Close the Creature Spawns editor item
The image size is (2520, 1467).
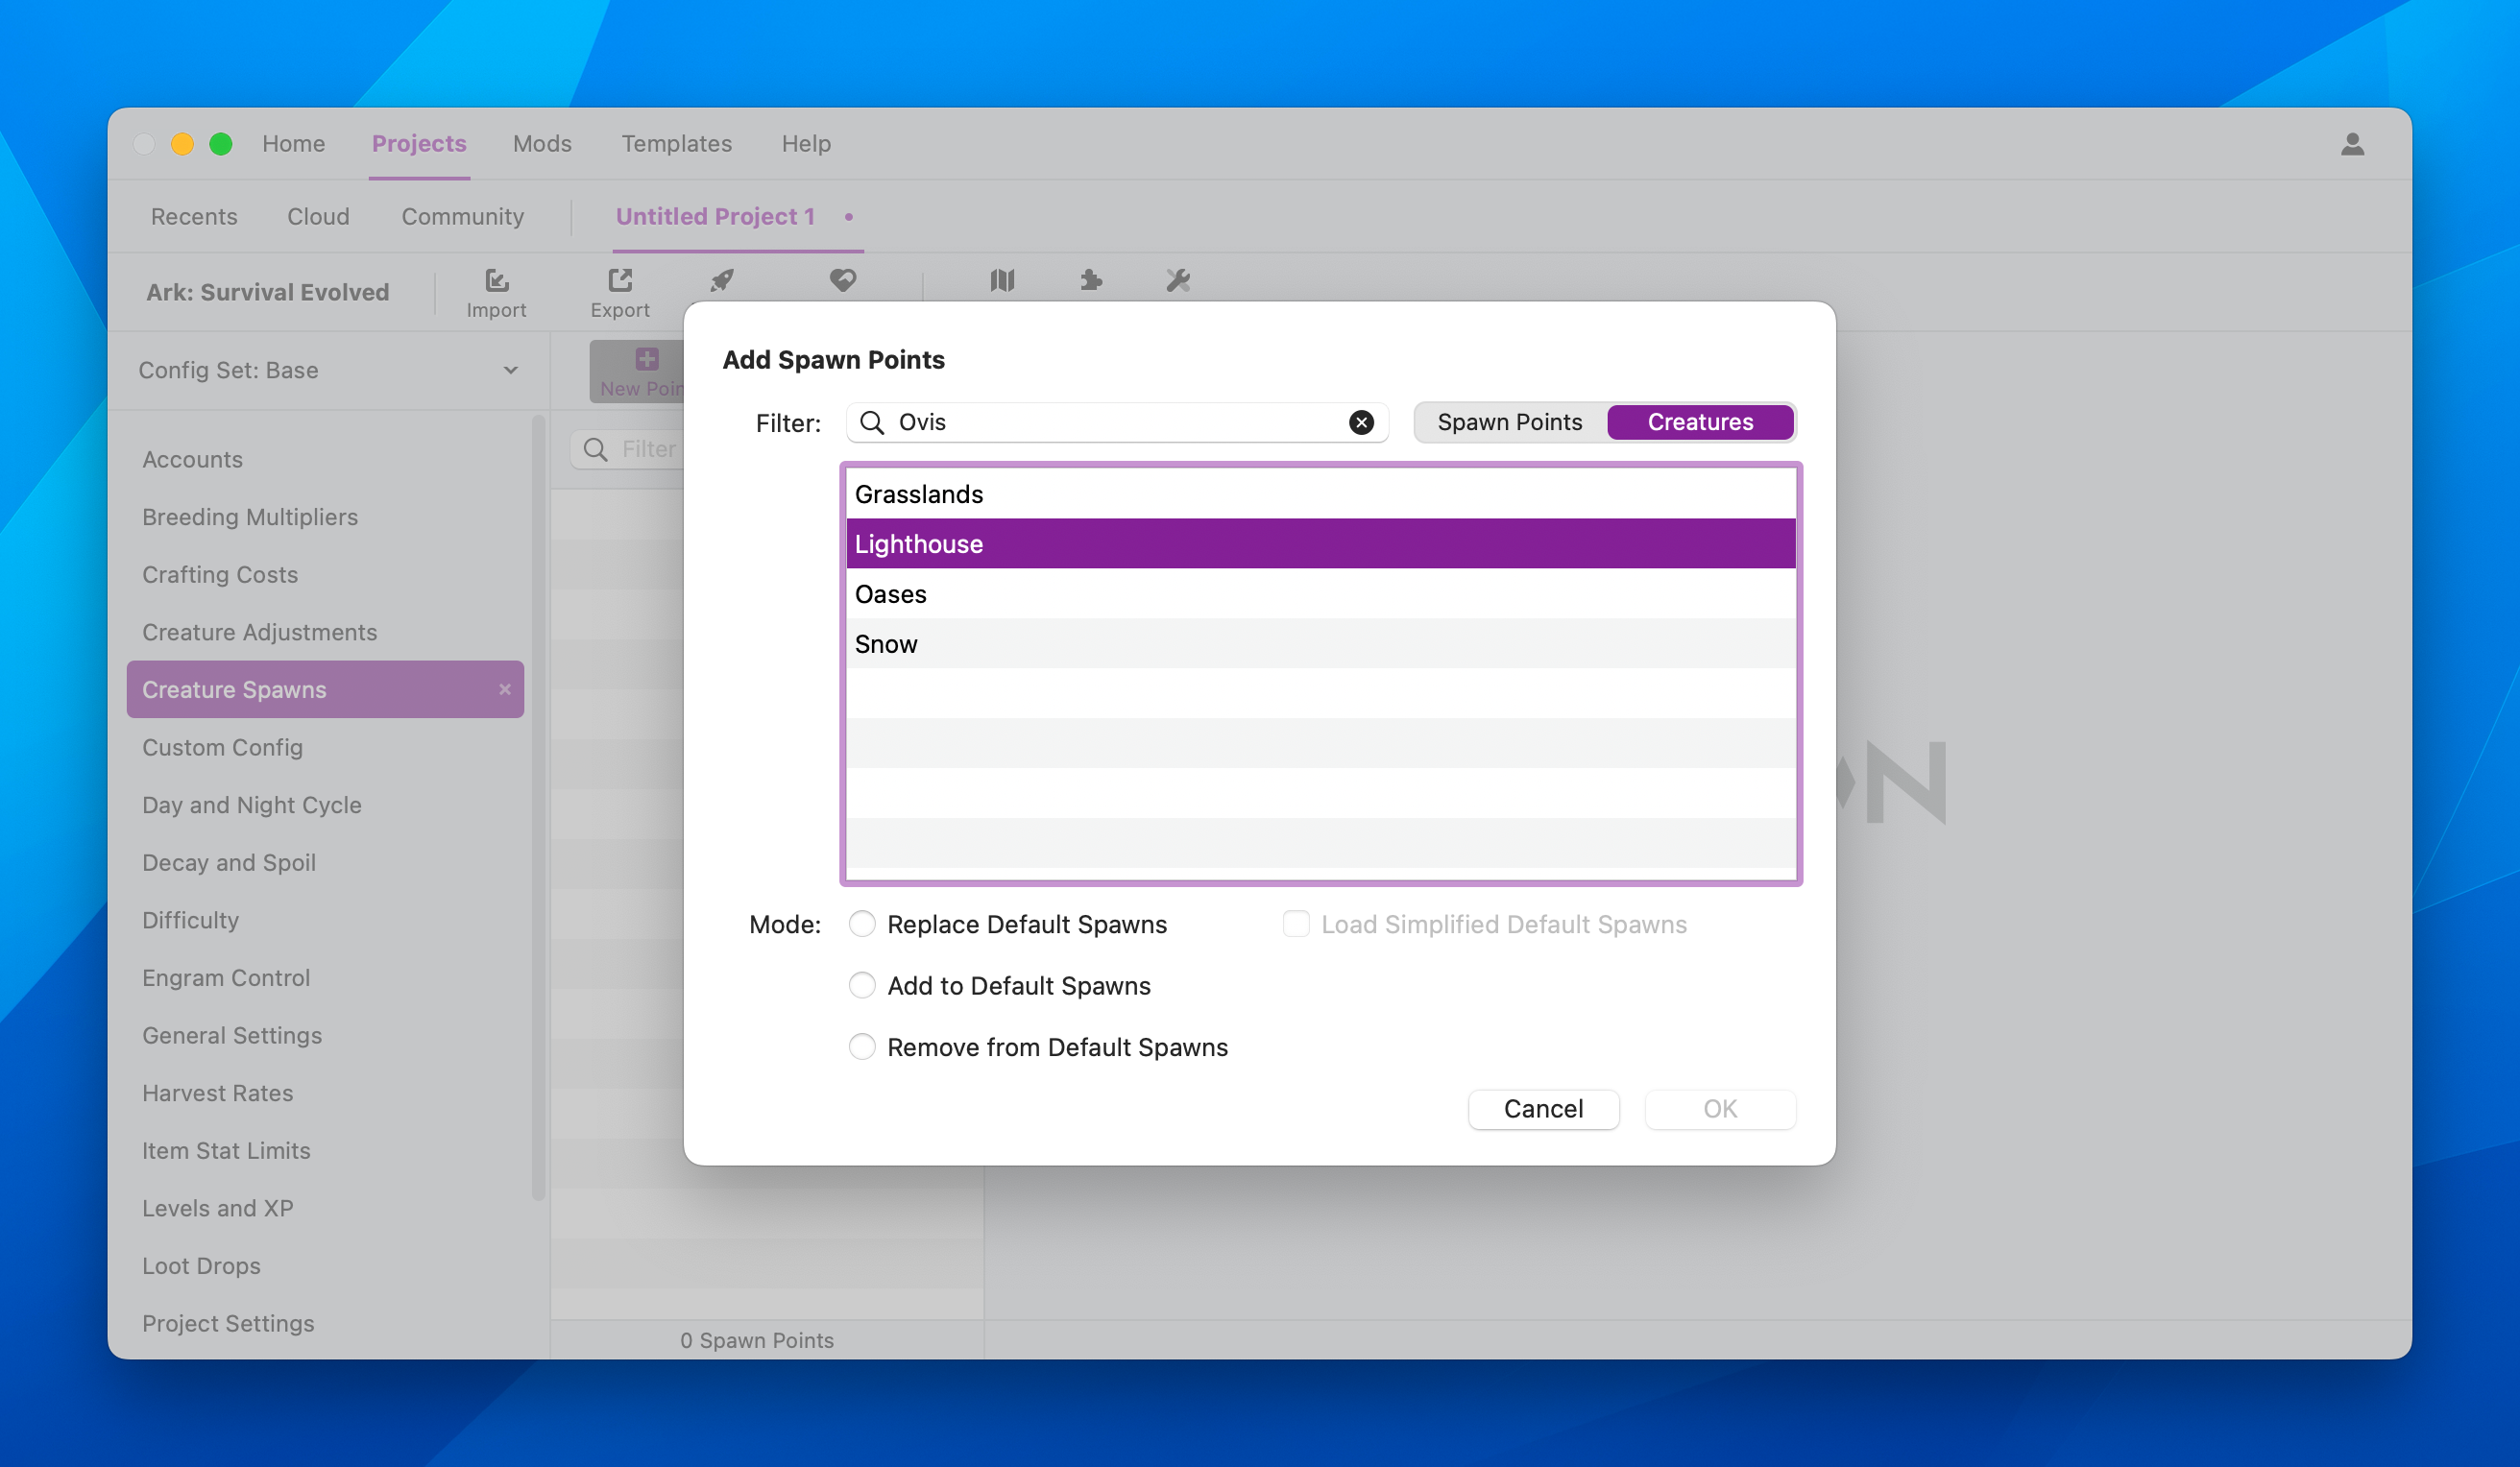click(x=505, y=689)
